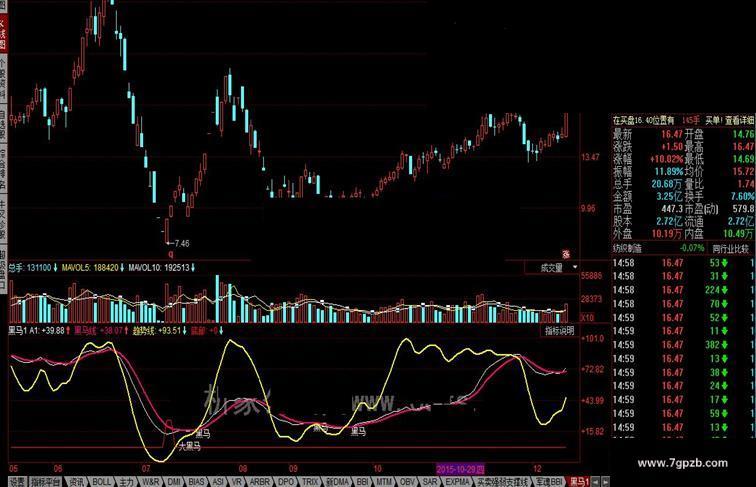Click the 趋势线: +93.51 readout
756x487 pixels.
pos(157,331)
